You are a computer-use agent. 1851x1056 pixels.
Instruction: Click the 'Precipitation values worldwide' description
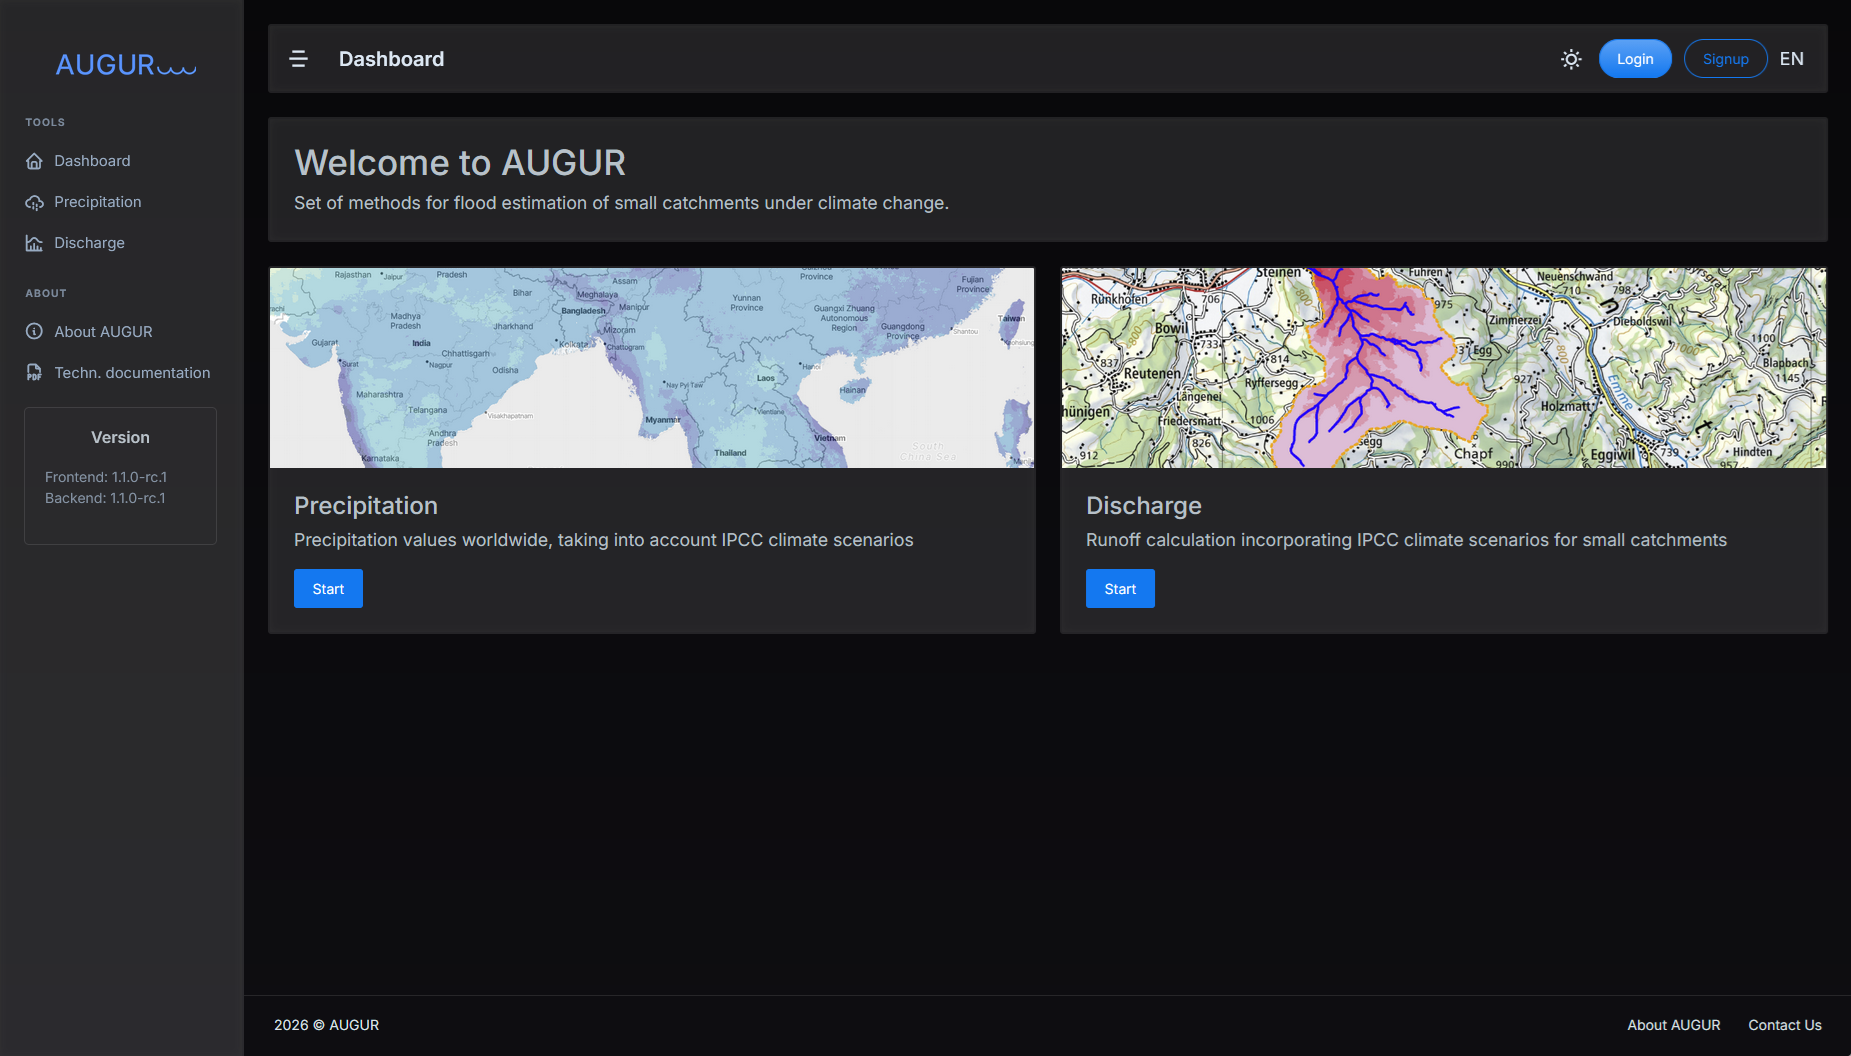point(603,540)
